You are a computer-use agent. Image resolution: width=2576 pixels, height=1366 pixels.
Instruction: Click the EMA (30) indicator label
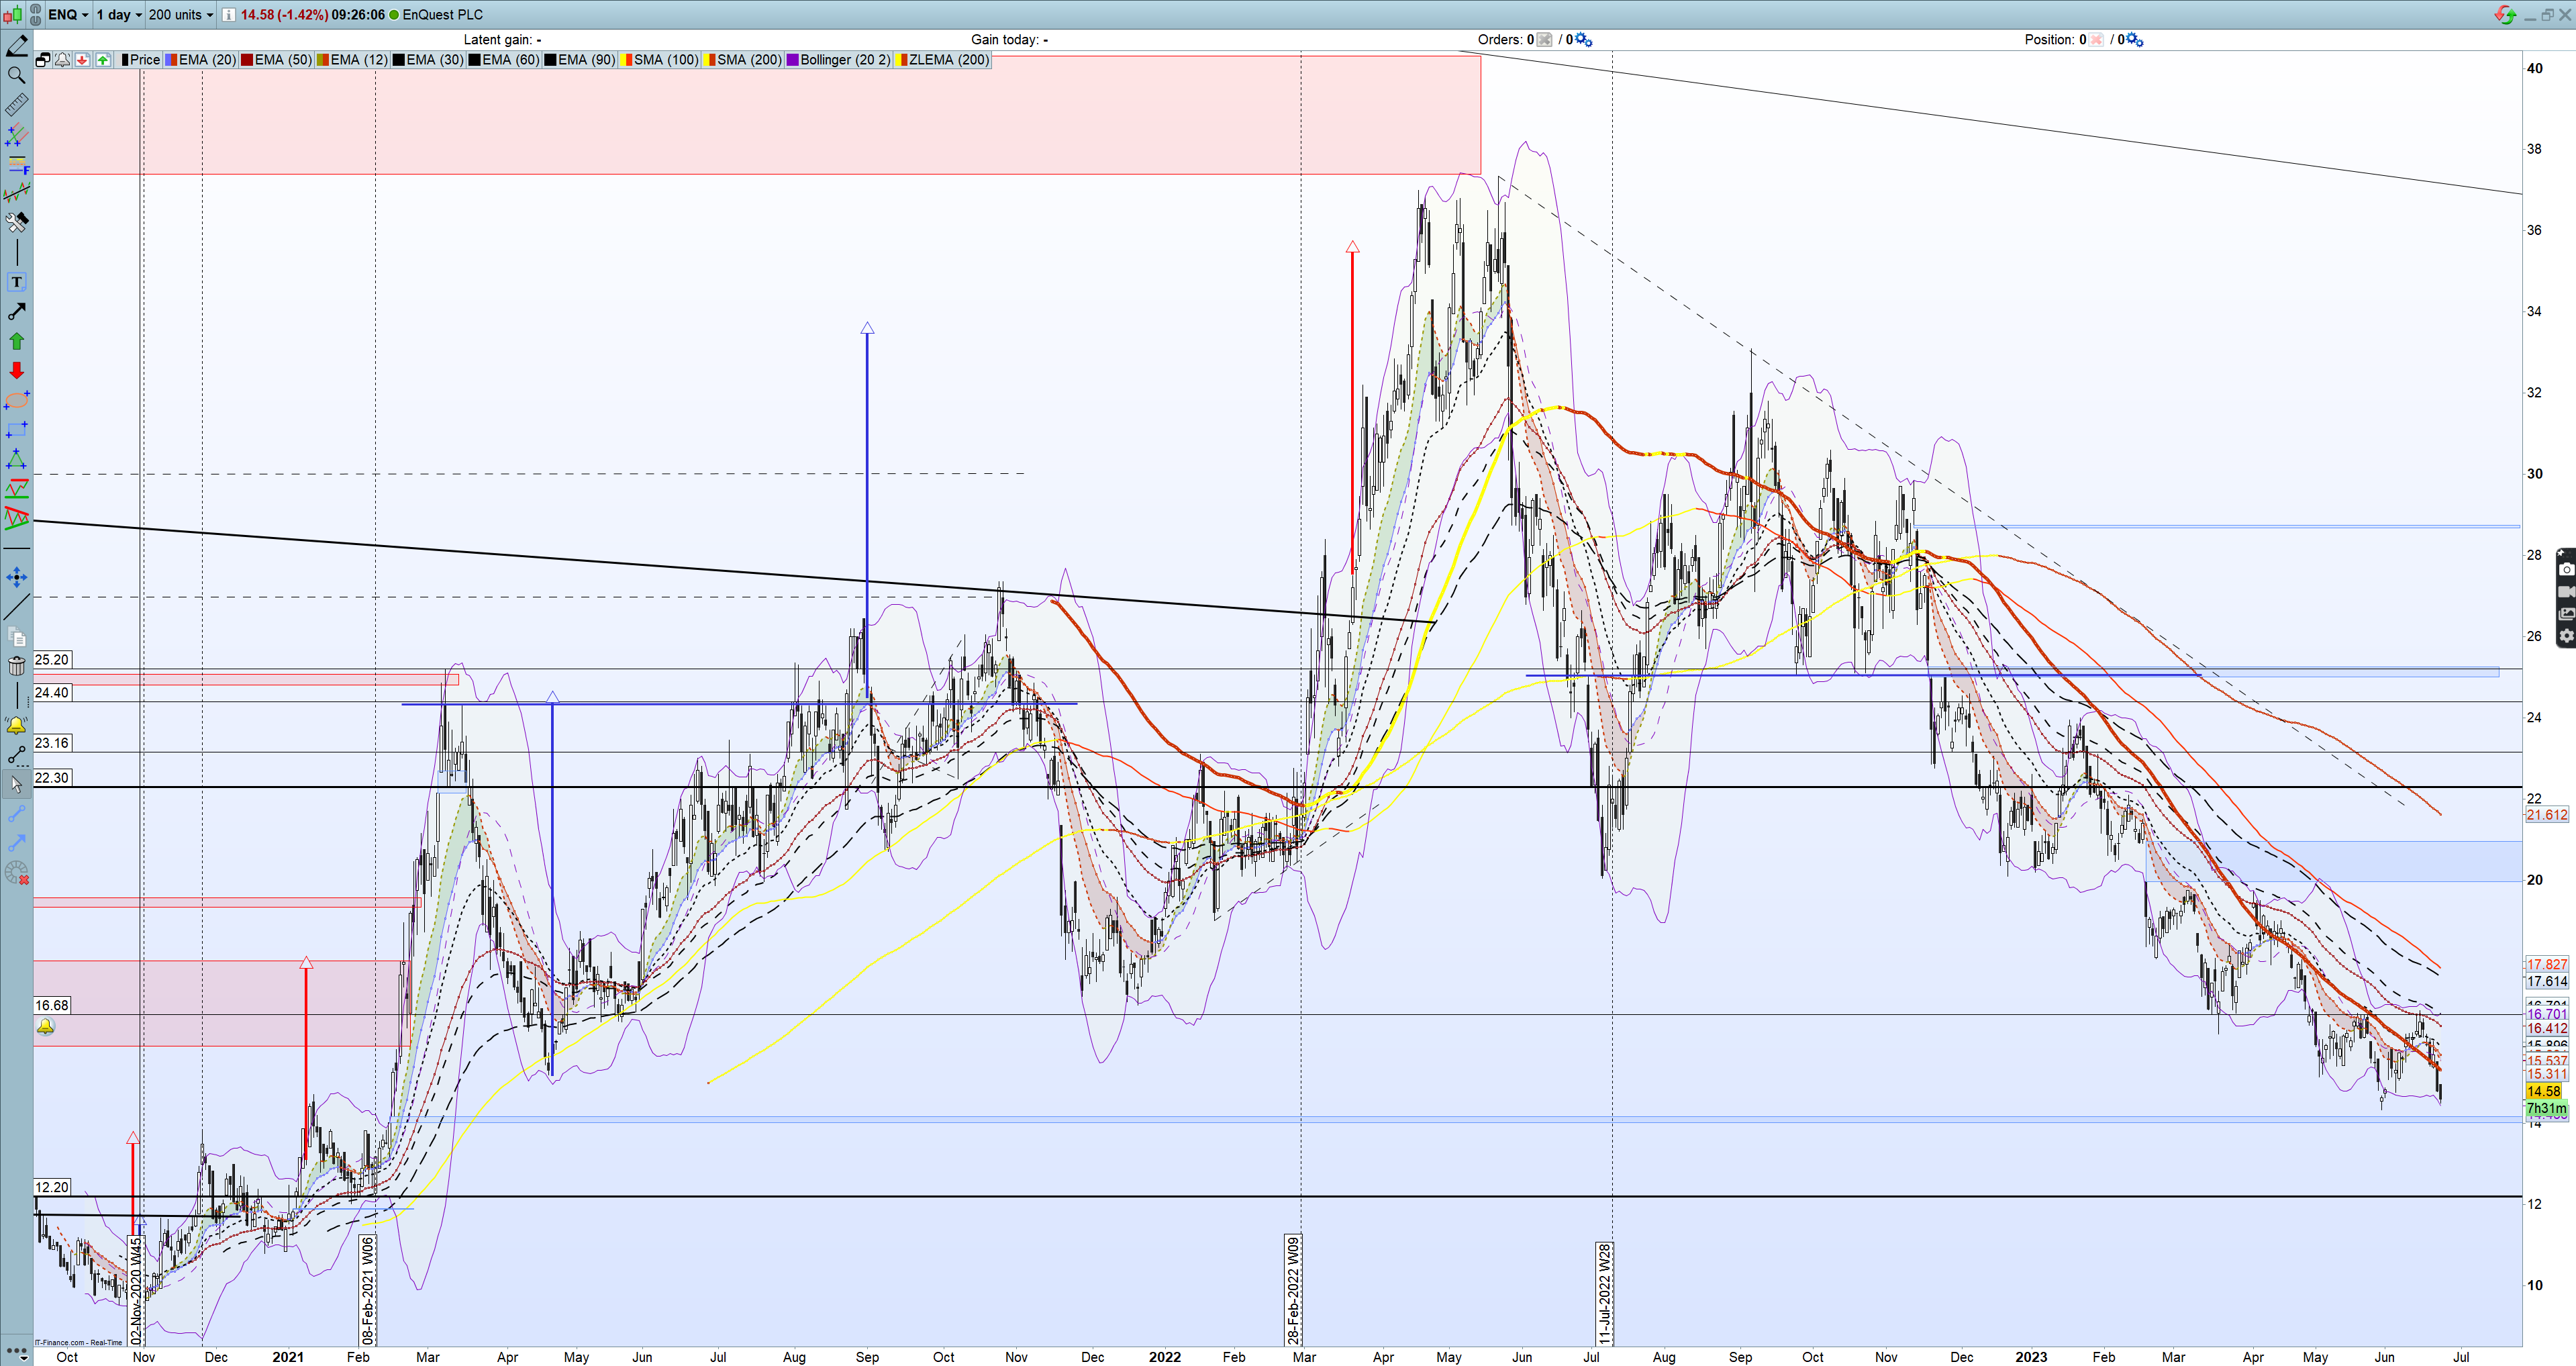[x=429, y=60]
